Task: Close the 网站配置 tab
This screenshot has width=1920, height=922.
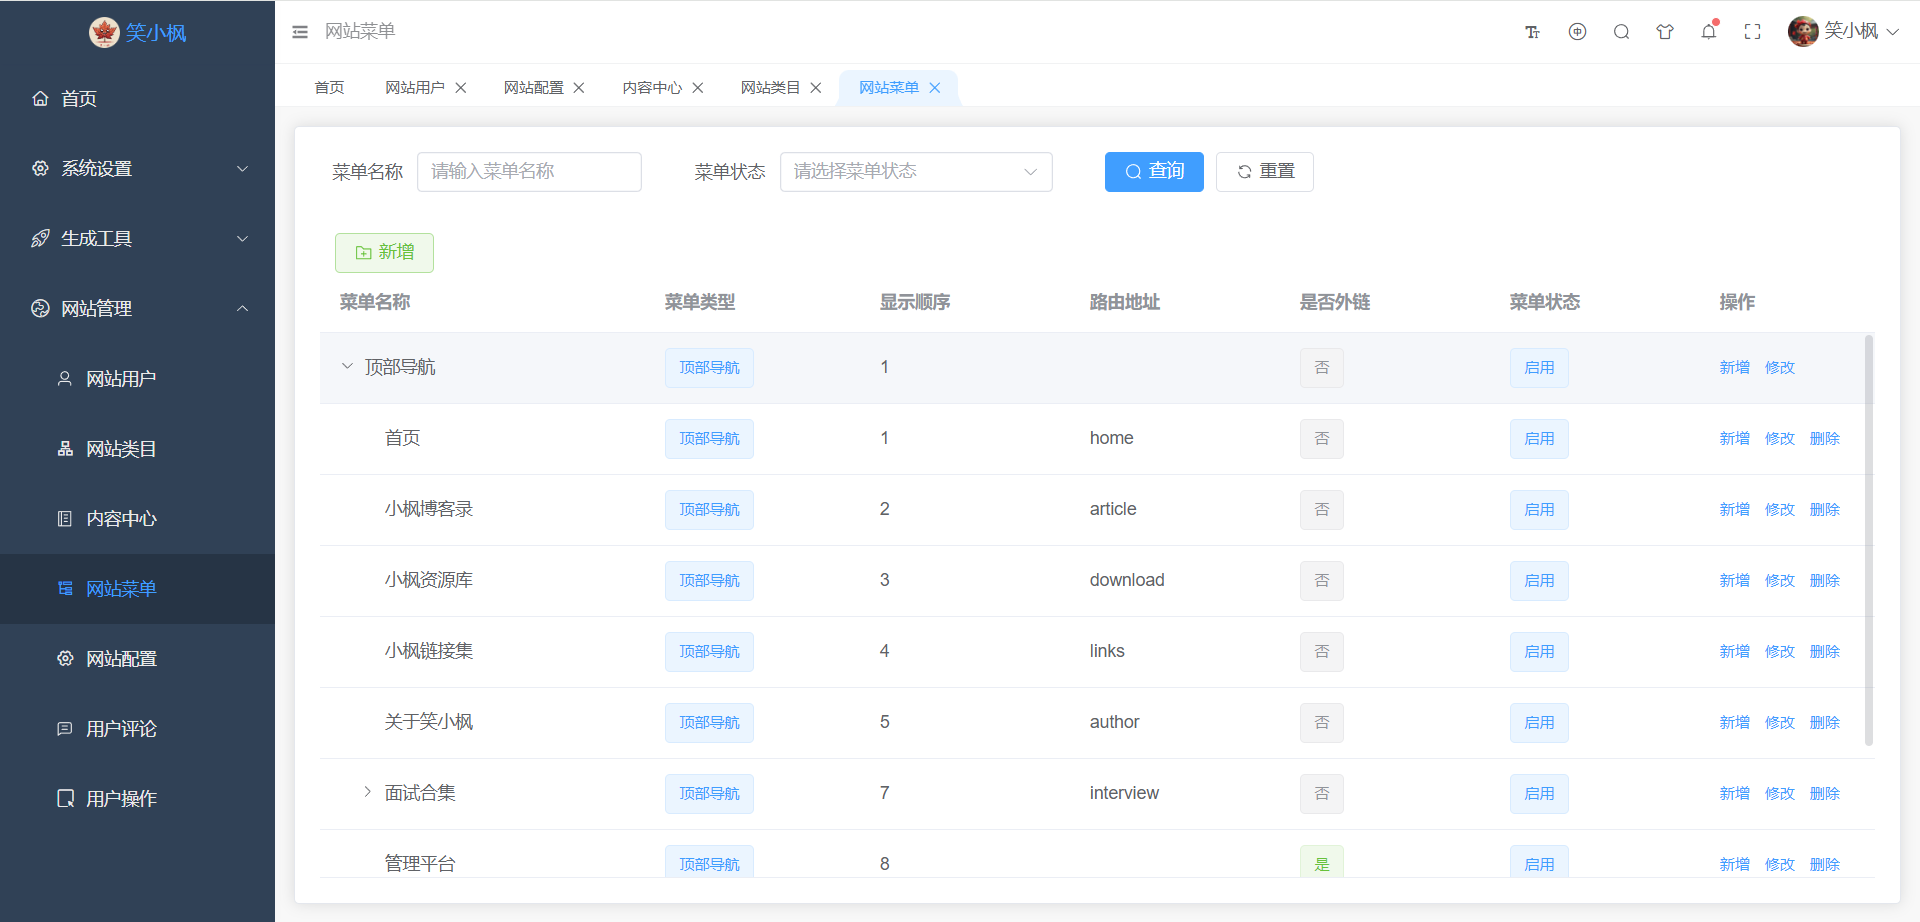Action: [579, 88]
